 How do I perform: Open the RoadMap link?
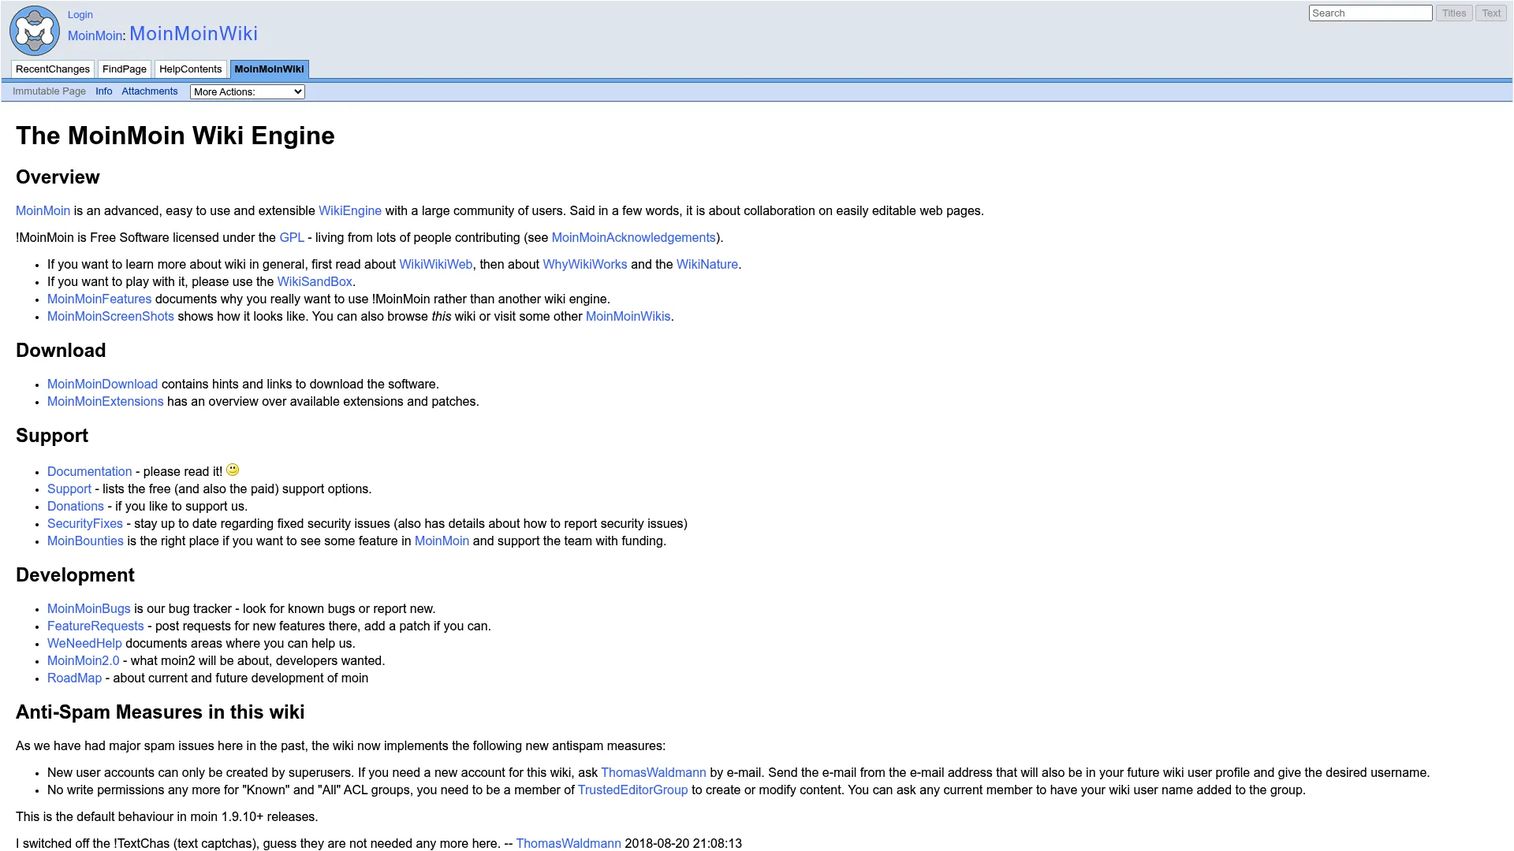point(74,679)
